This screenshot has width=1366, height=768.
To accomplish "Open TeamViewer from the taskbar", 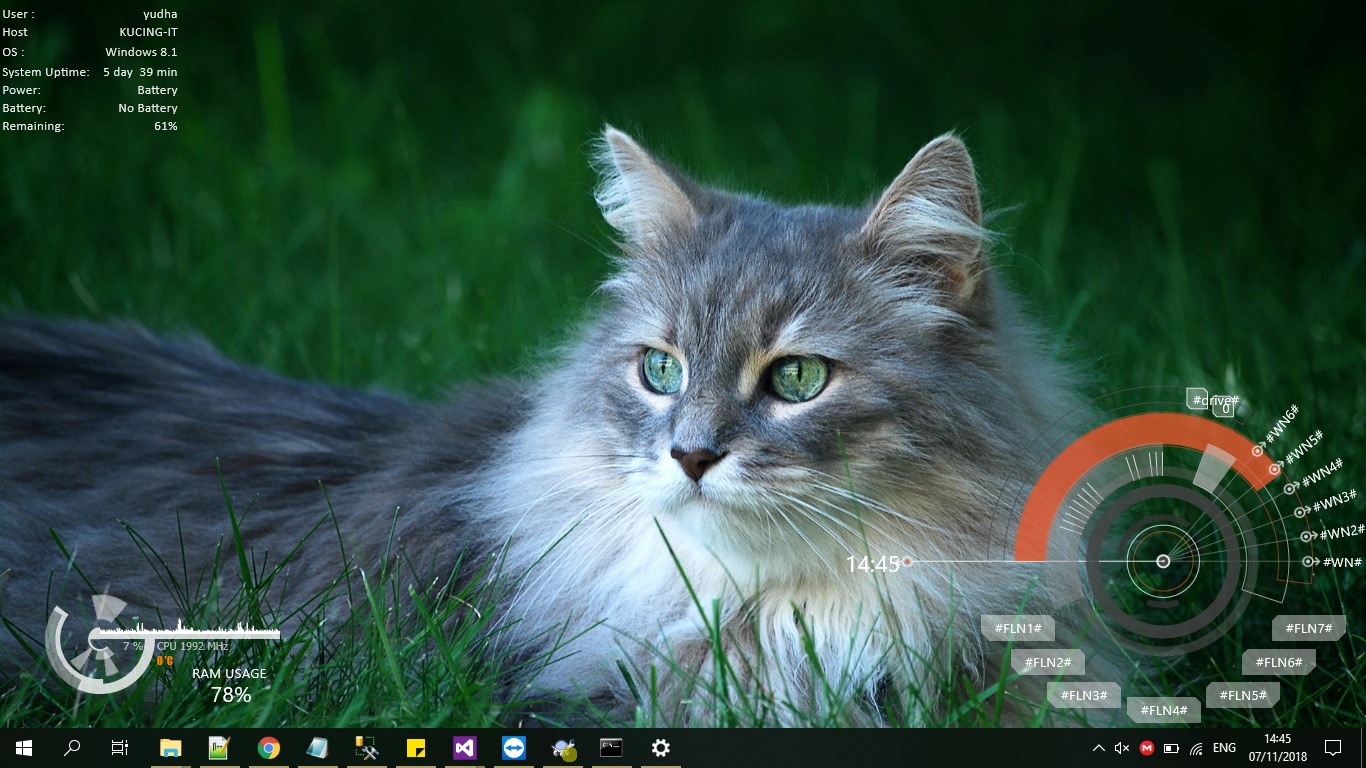I will coord(513,747).
